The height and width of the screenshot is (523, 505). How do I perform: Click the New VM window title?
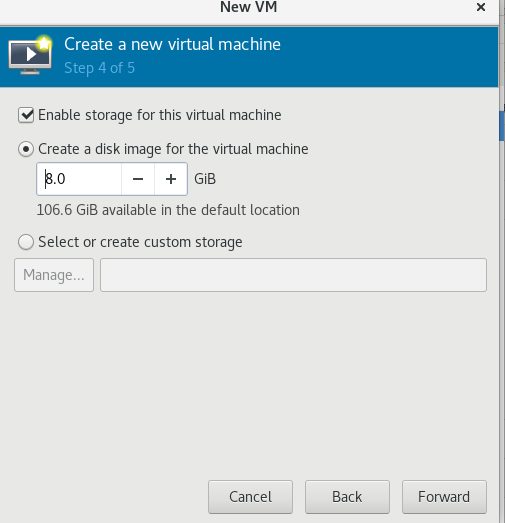tap(249, 7)
